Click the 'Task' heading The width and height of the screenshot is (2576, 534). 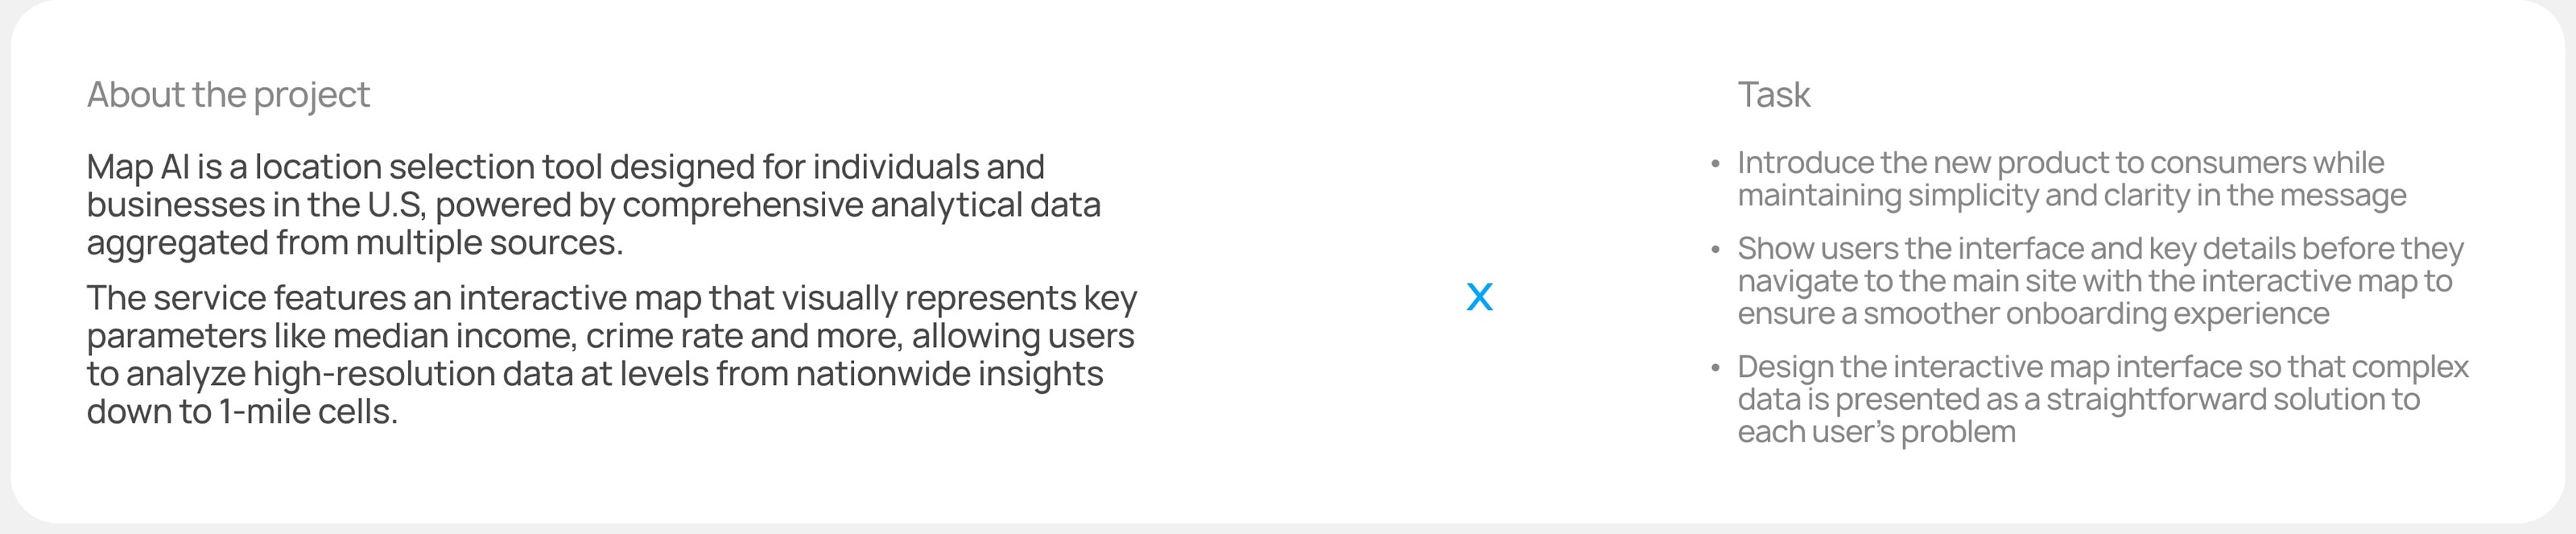pos(1773,95)
